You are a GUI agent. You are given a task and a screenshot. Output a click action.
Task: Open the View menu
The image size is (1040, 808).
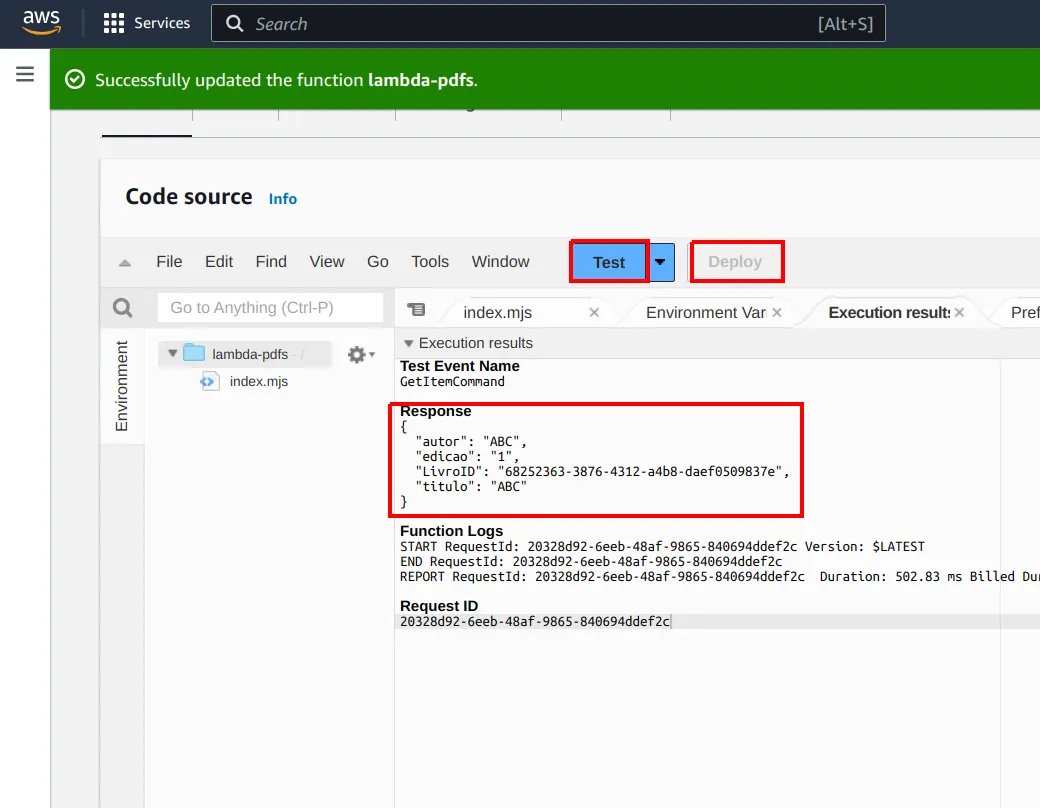click(x=327, y=261)
